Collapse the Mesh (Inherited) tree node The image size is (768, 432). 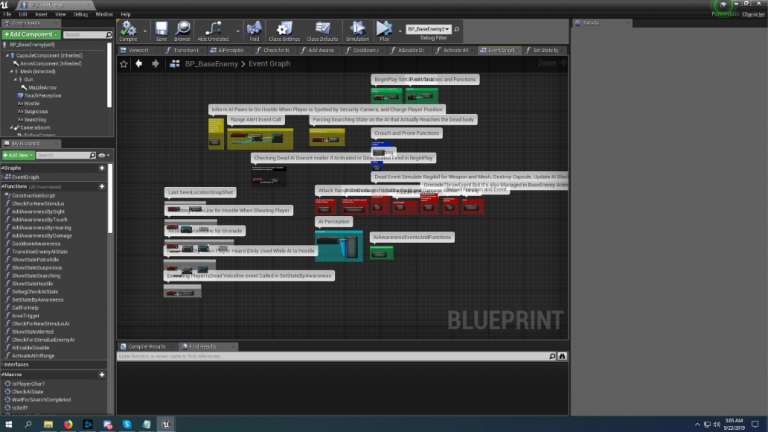pyautogui.click(x=11, y=72)
